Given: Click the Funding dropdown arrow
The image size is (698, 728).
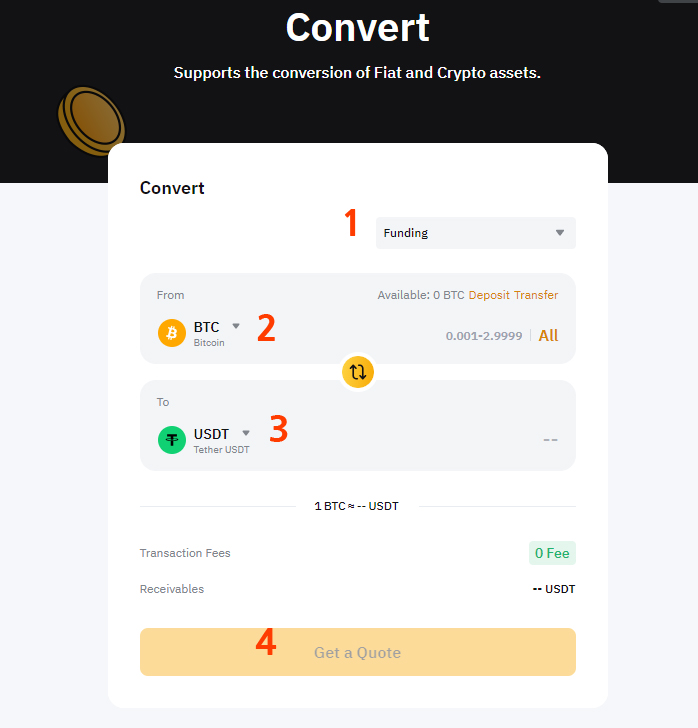Looking at the screenshot, I should pos(560,233).
